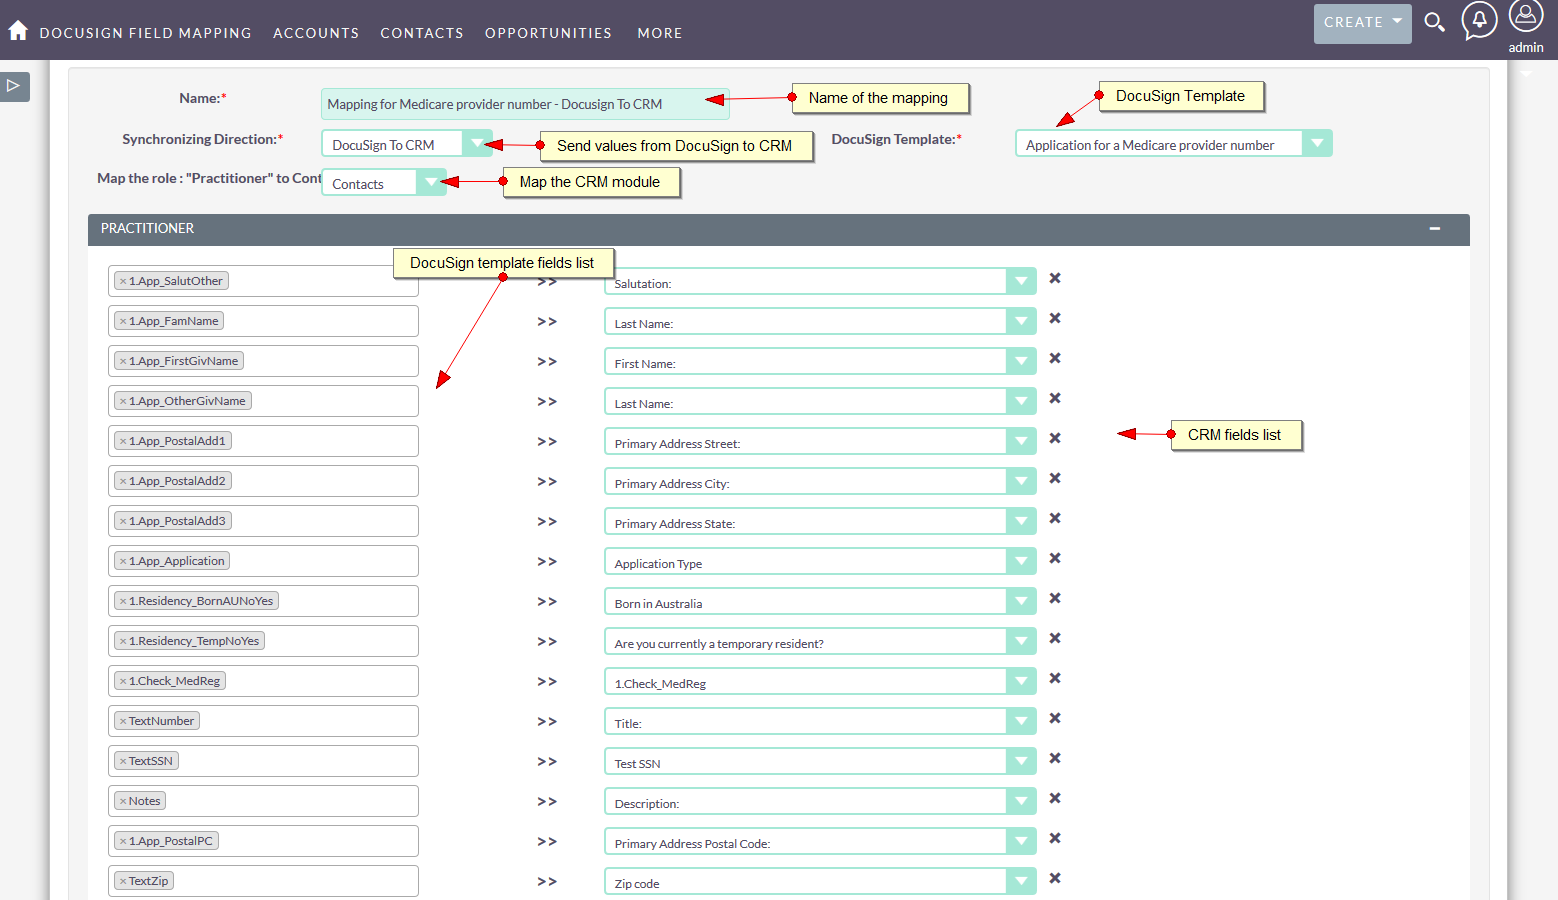Screen dimensions: 1558x900
Task: Open the search magnifier icon
Action: click(1434, 22)
